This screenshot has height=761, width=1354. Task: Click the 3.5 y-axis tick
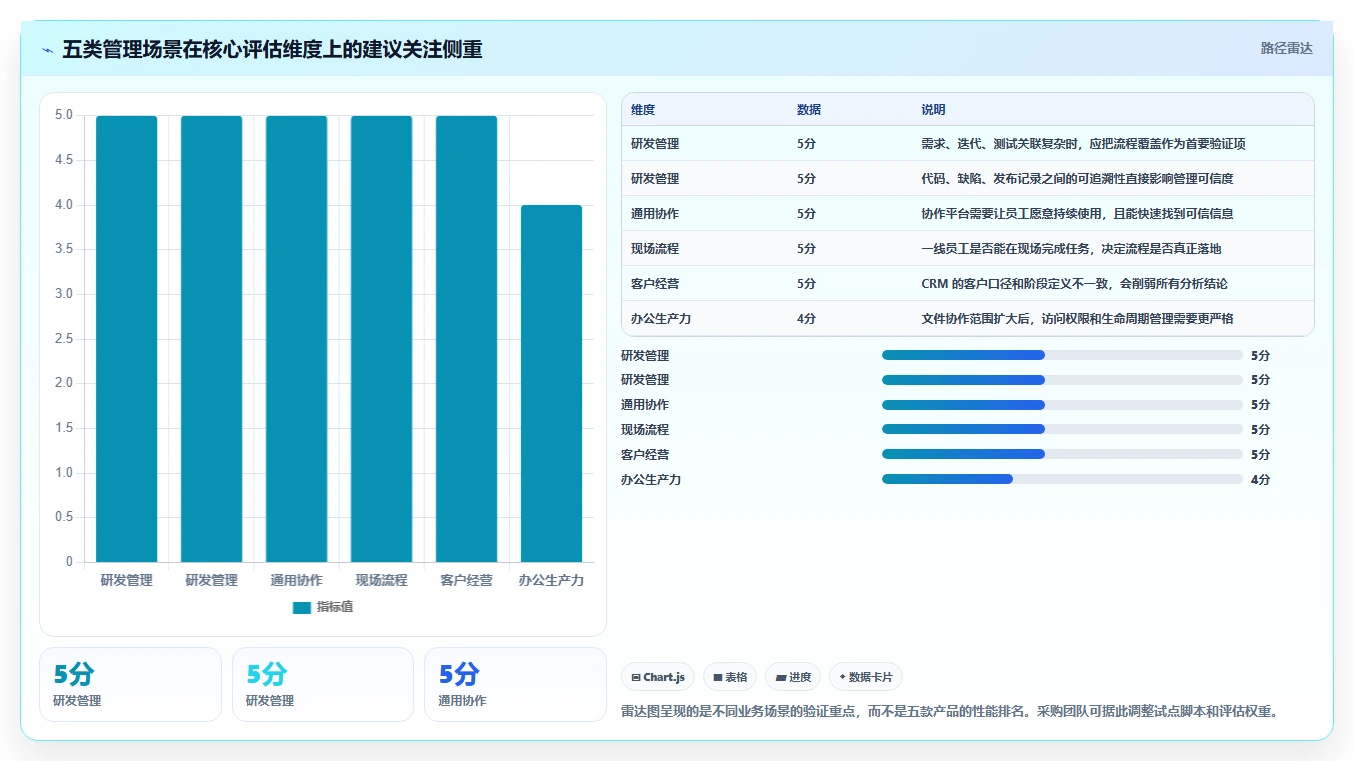[64, 249]
